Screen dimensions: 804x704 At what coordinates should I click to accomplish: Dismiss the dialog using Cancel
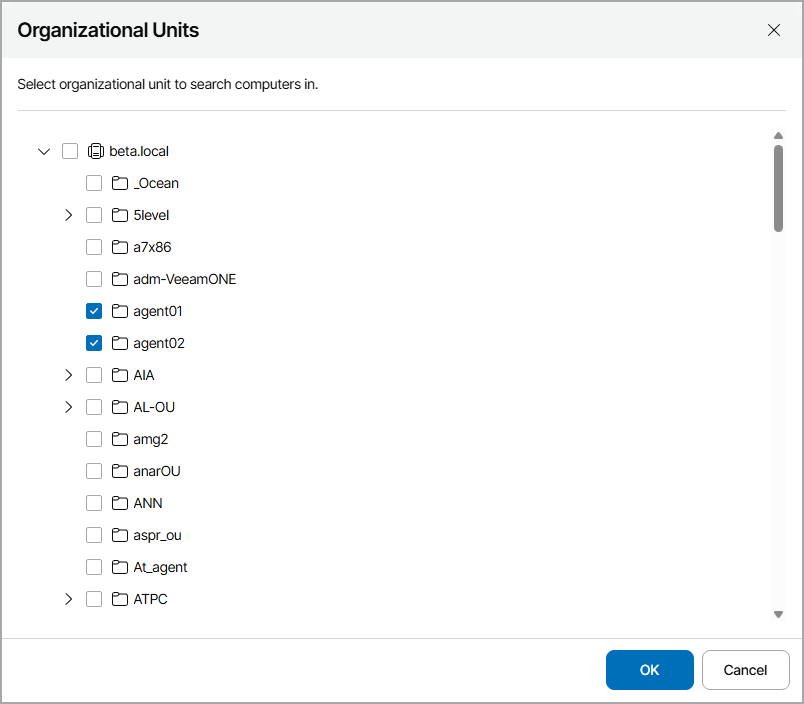(745, 670)
